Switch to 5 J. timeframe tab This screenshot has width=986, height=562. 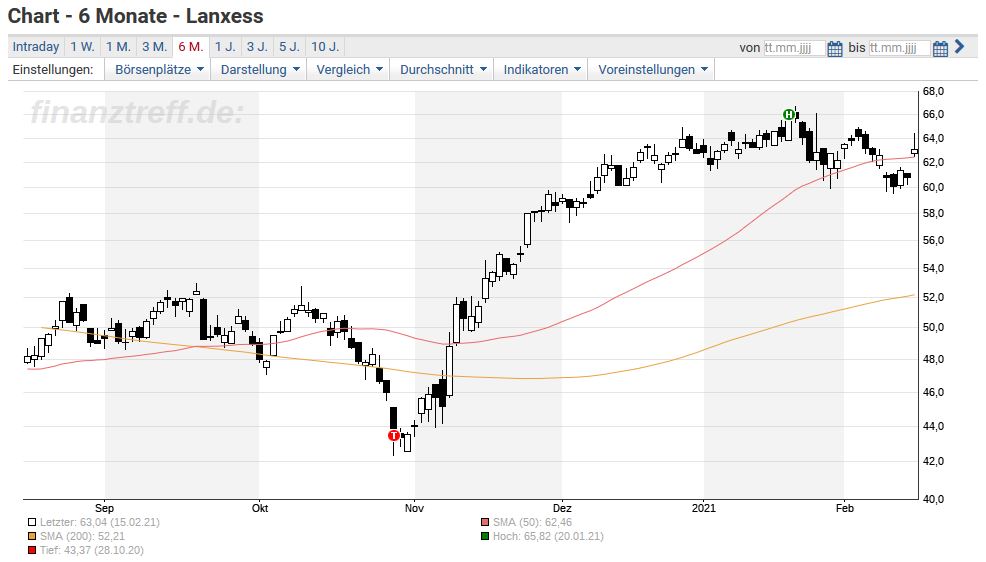289,47
